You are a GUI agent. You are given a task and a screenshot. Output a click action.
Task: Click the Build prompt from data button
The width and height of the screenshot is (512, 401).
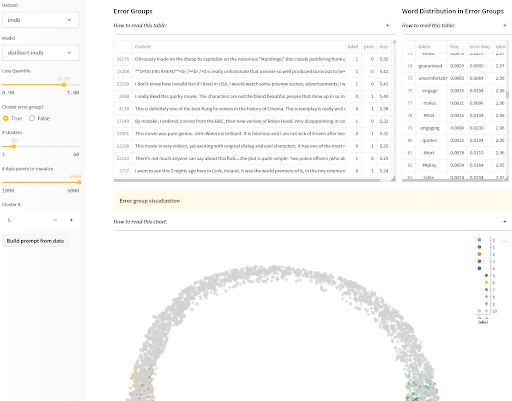coord(35,241)
